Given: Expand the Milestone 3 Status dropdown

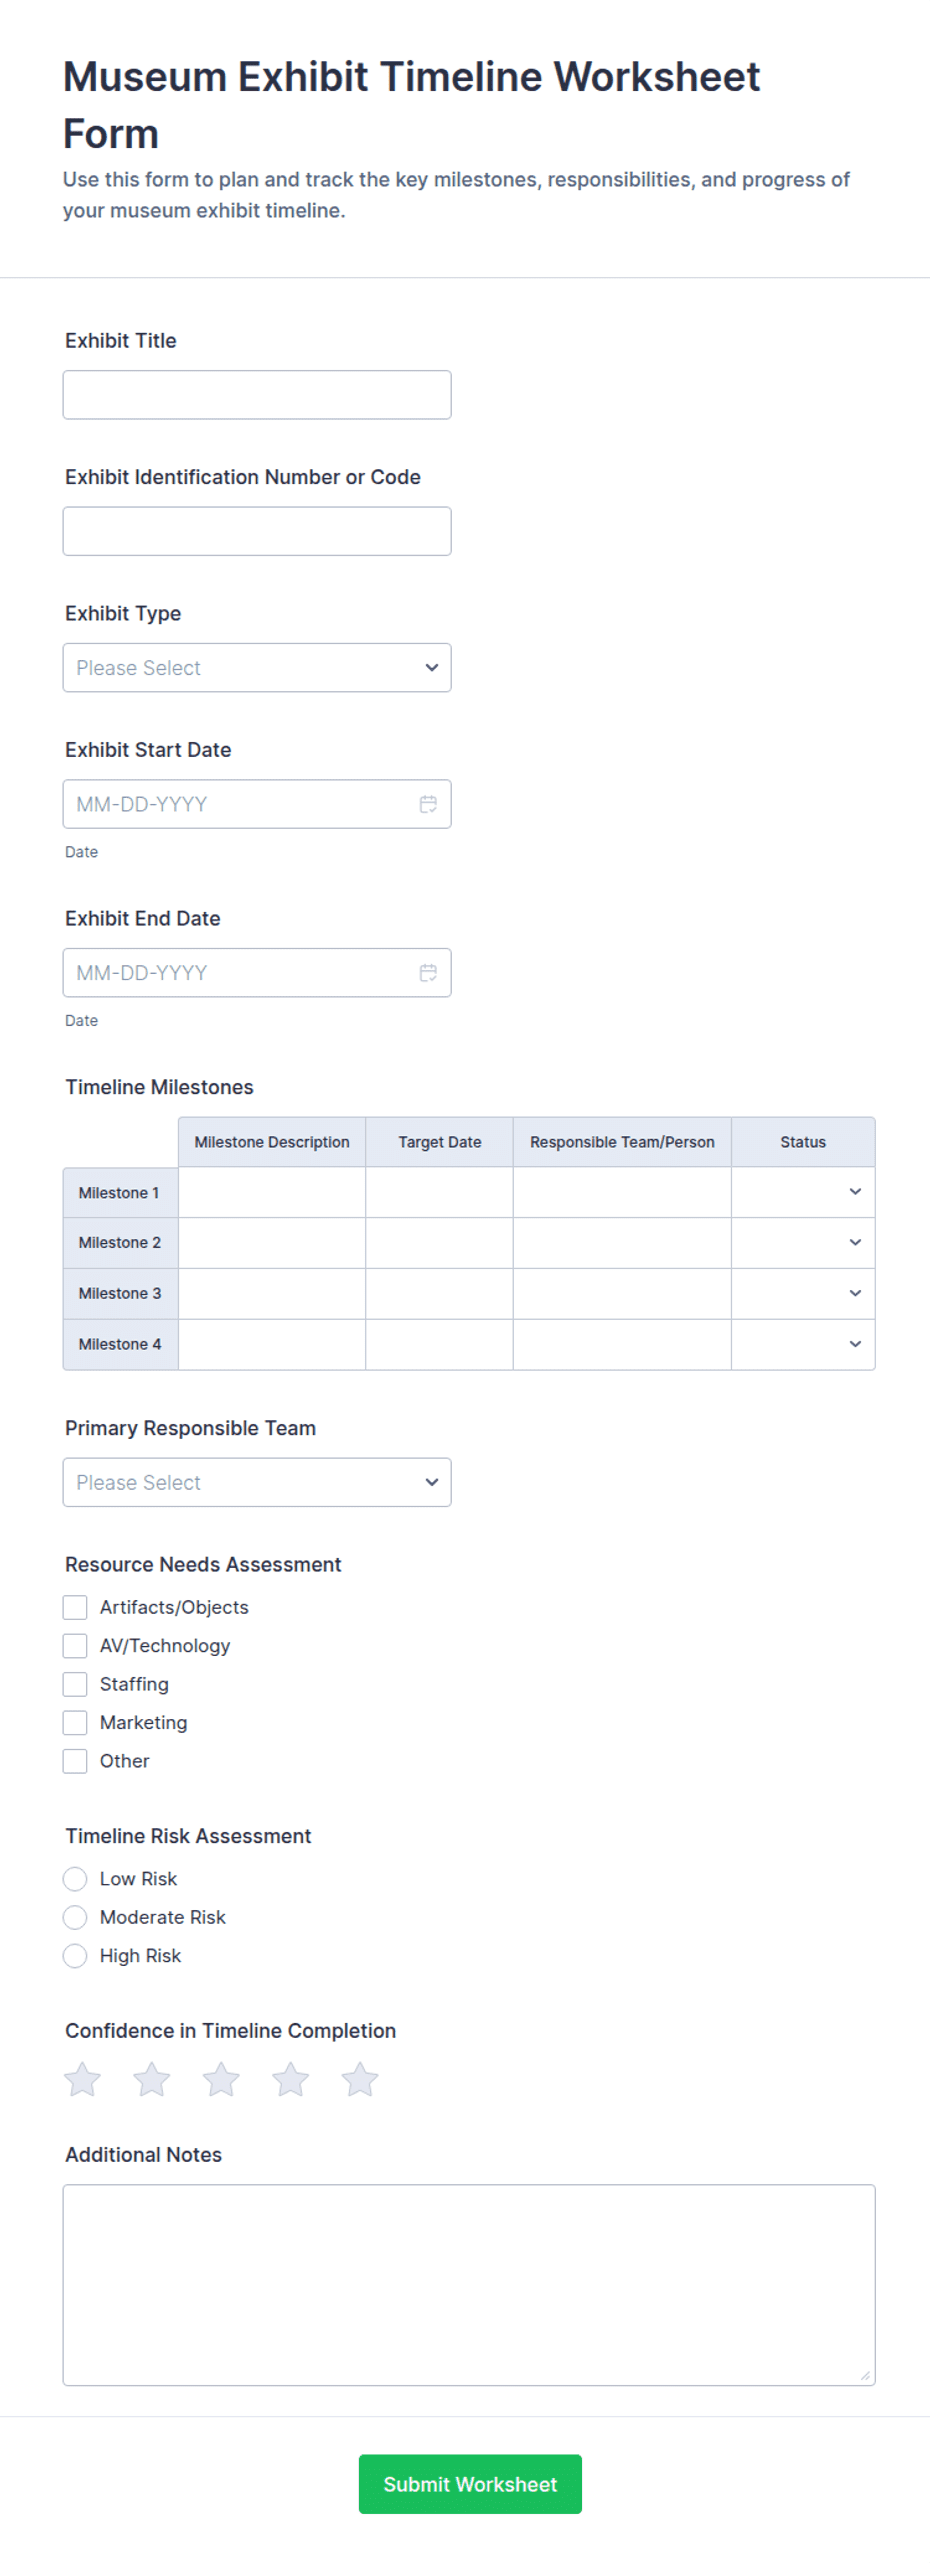Looking at the screenshot, I should 803,1293.
